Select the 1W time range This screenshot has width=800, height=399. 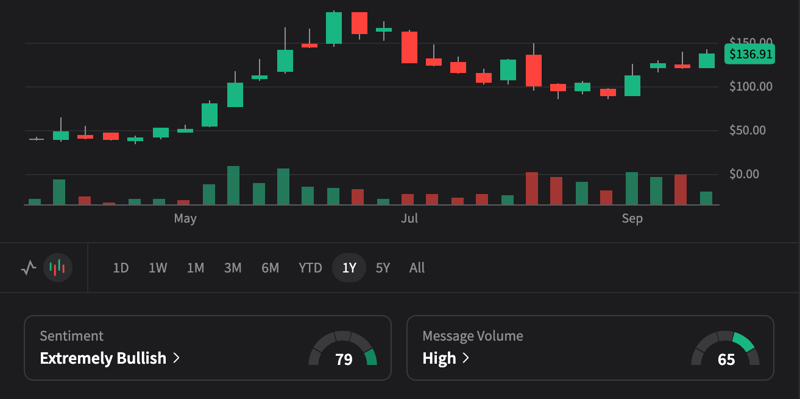pyautogui.click(x=158, y=268)
